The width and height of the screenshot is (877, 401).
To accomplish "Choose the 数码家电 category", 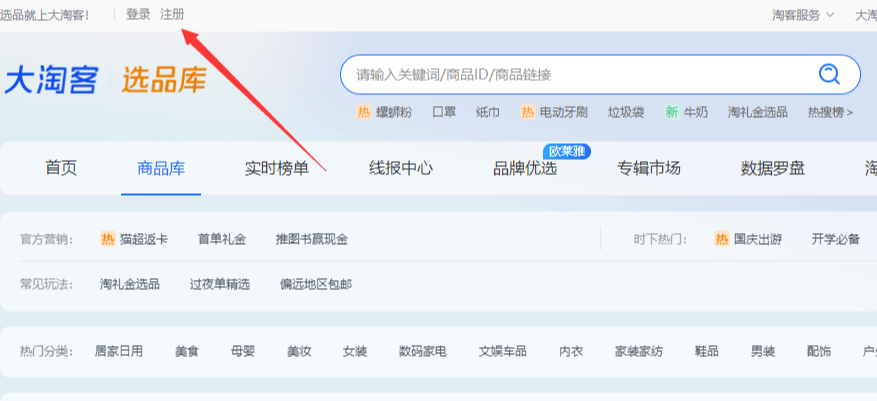I will (422, 351).
